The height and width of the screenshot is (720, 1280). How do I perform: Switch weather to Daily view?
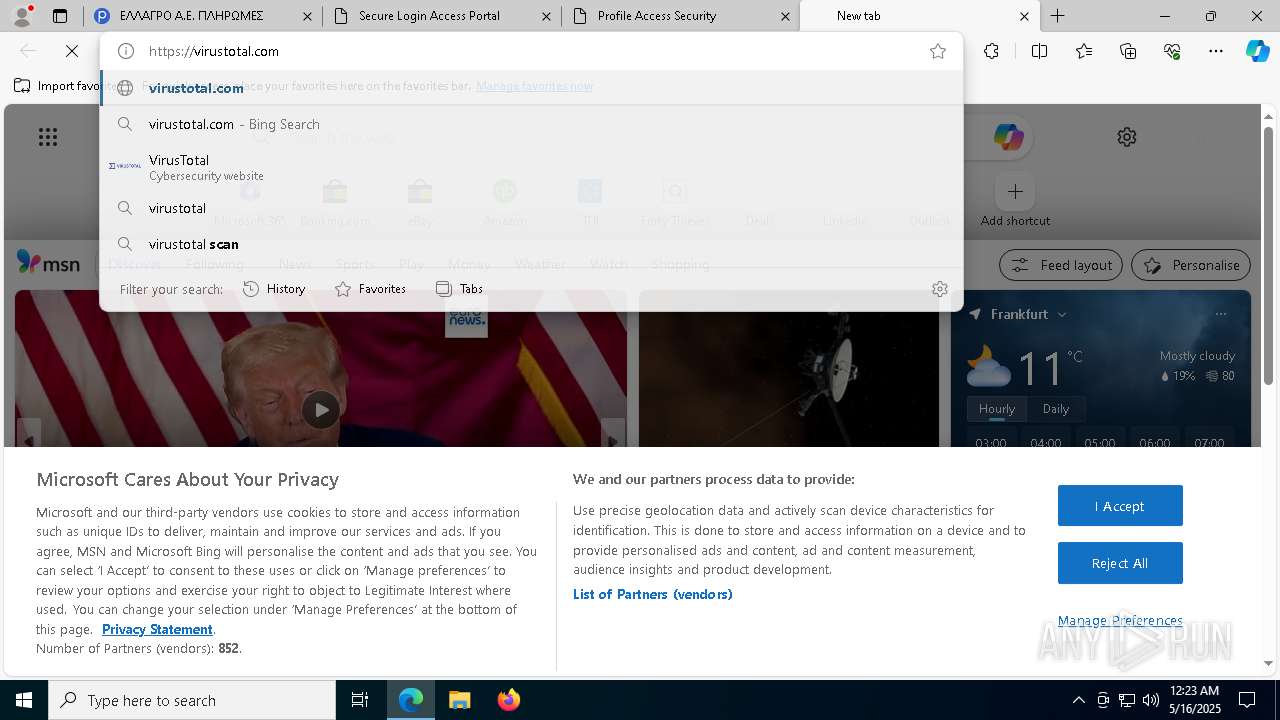coord(1056,409)
